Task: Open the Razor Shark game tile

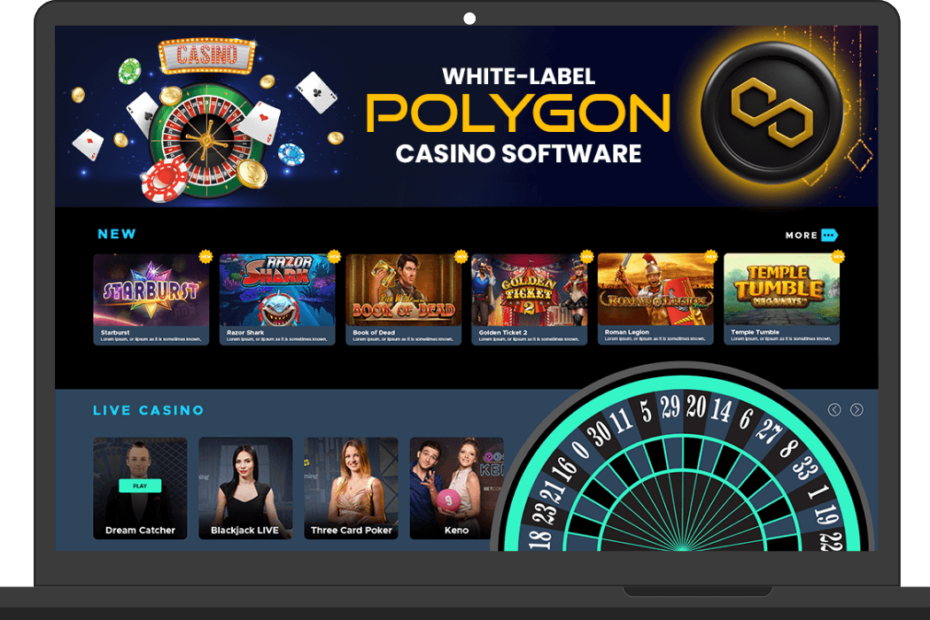Action: click(278, 299)
